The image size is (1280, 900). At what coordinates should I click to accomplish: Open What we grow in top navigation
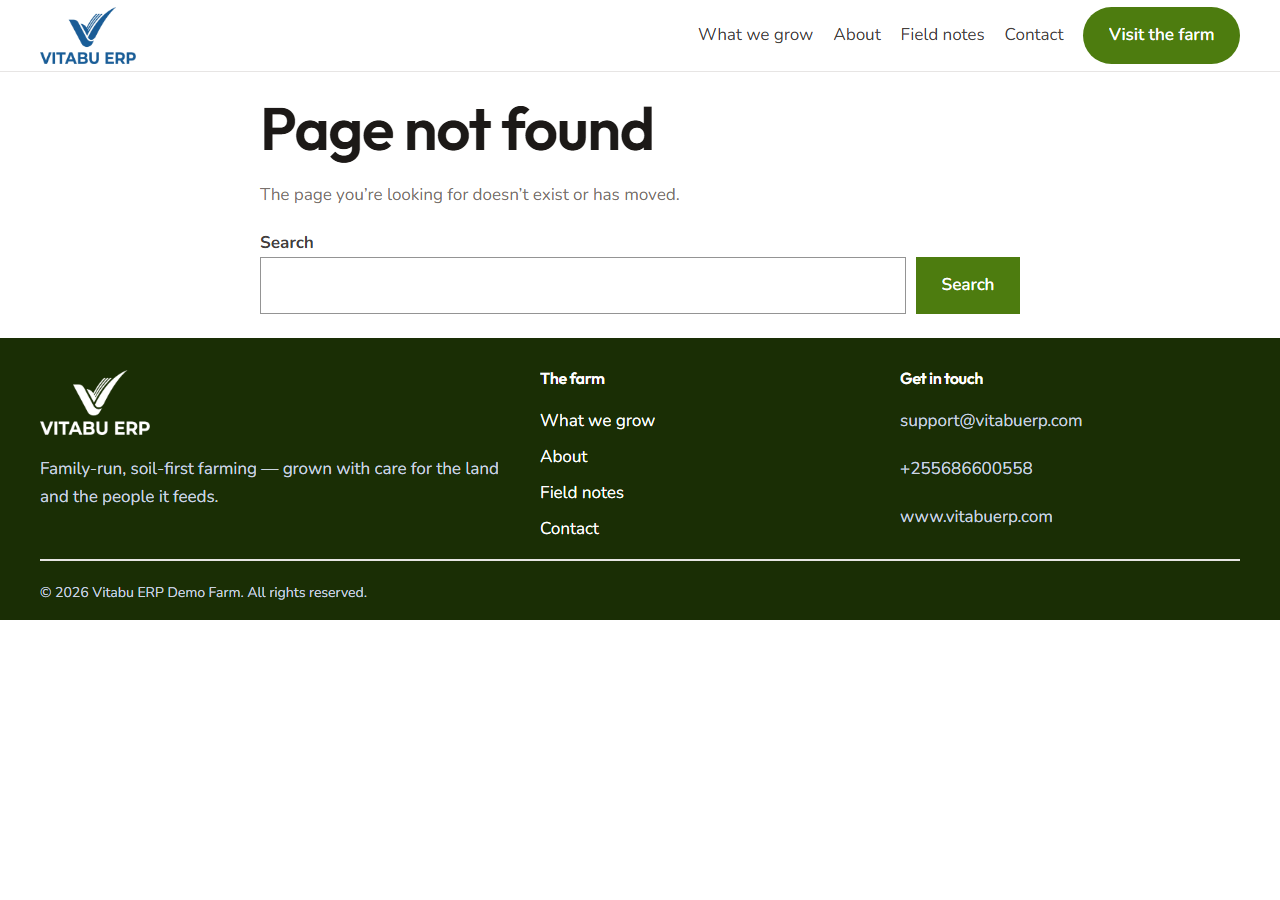(x=755, y=35)
